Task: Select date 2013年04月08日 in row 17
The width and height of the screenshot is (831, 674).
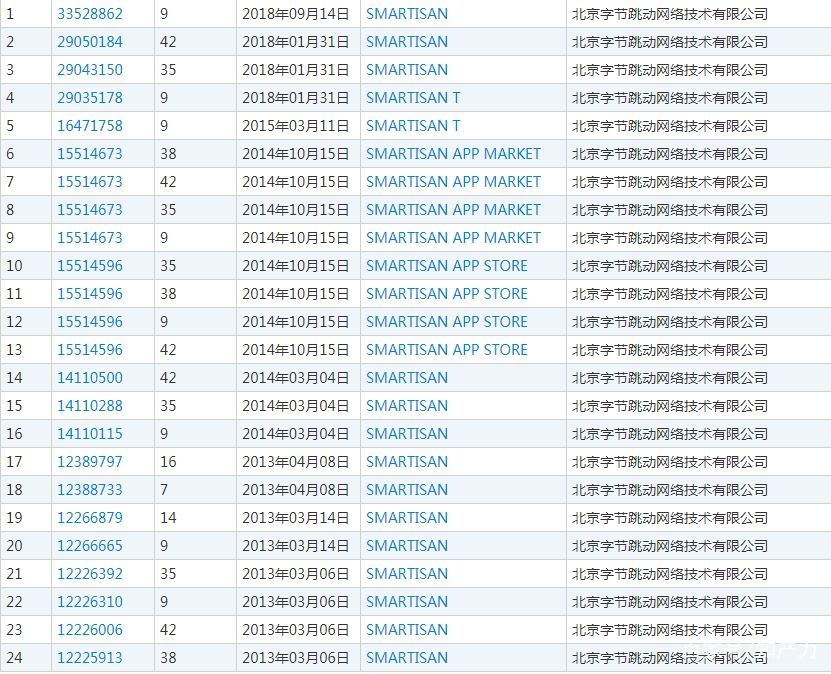Action: pos(296,462)
